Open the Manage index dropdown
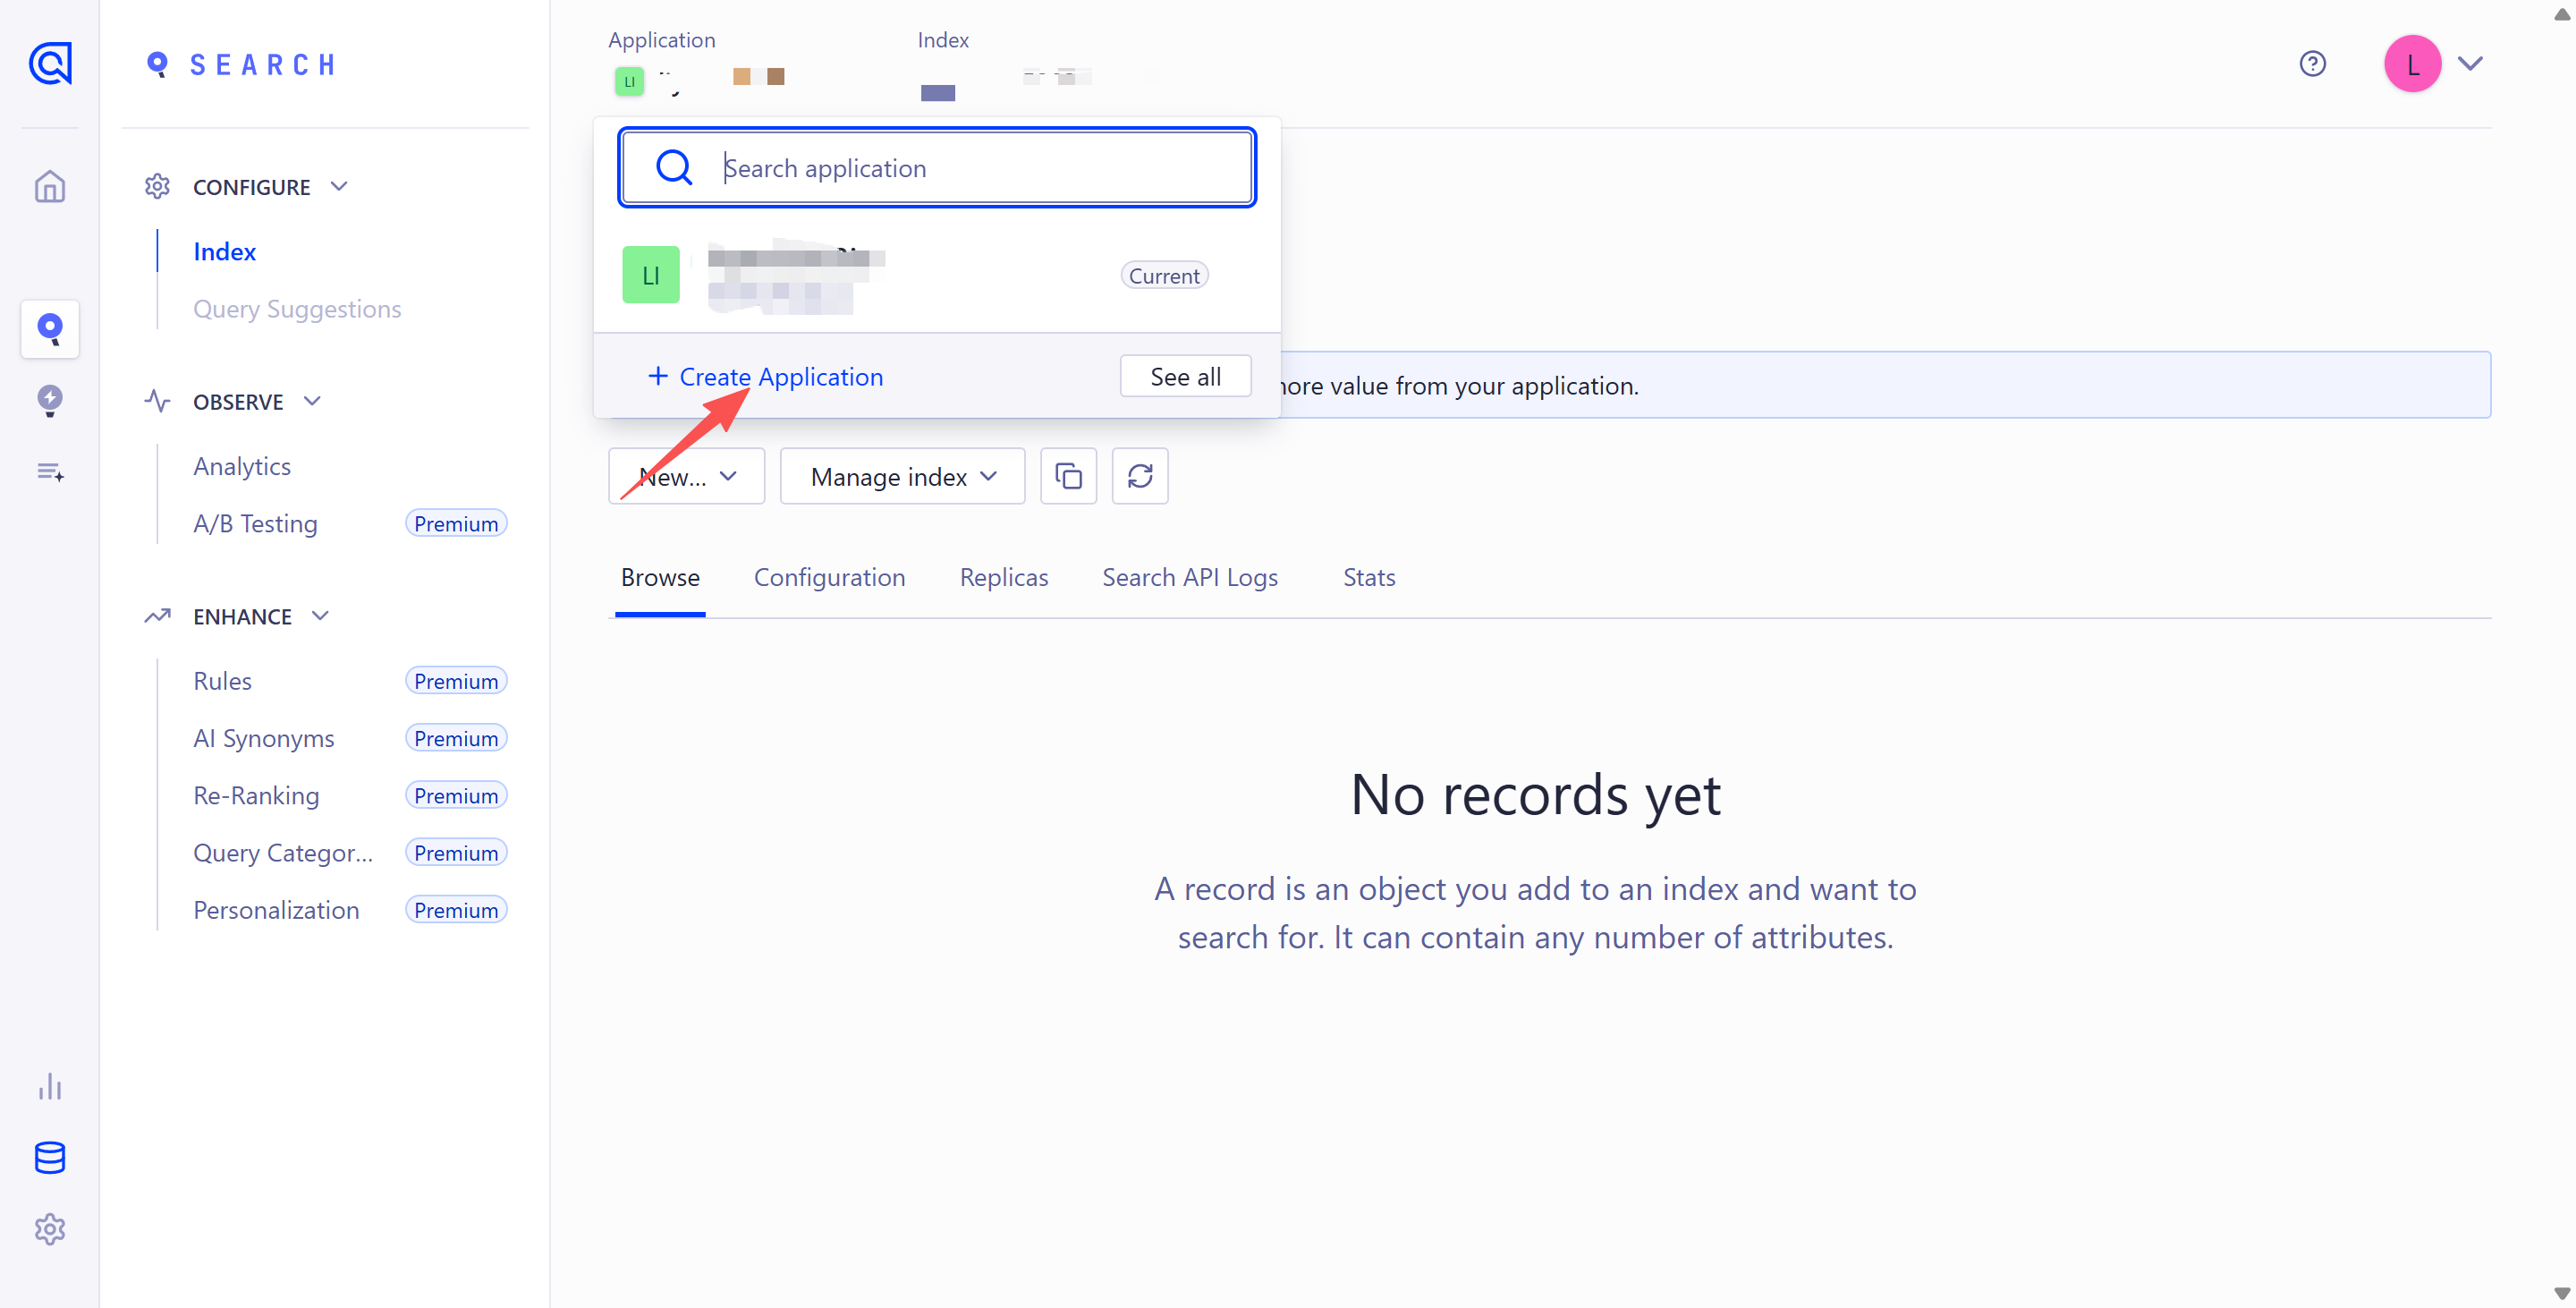The width and height of the screenshot is (2576, 1308). coord(902,477)
